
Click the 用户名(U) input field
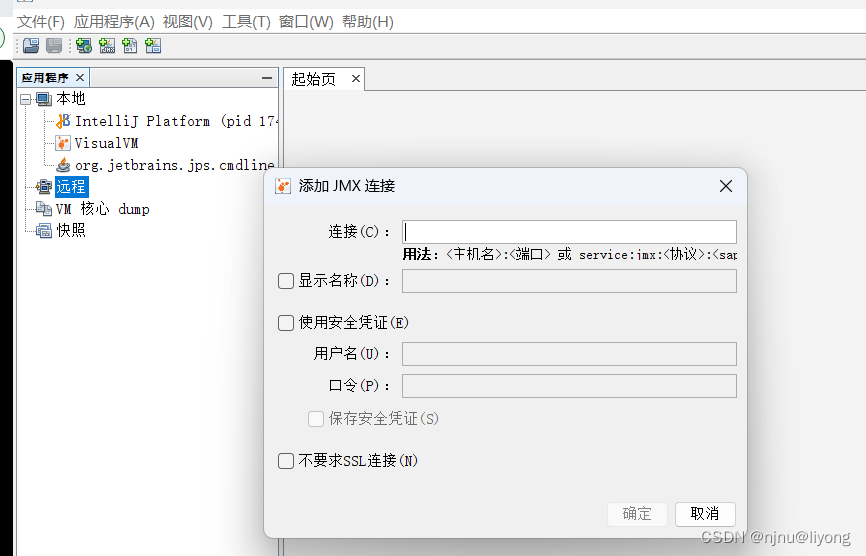point(569,354)
